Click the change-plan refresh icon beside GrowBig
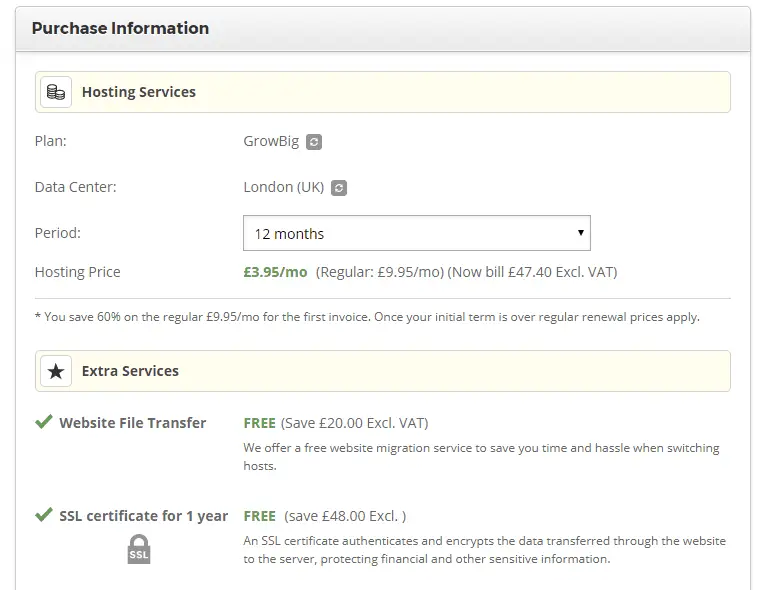This screenshot has width=766, height=590. pos(314,142)
